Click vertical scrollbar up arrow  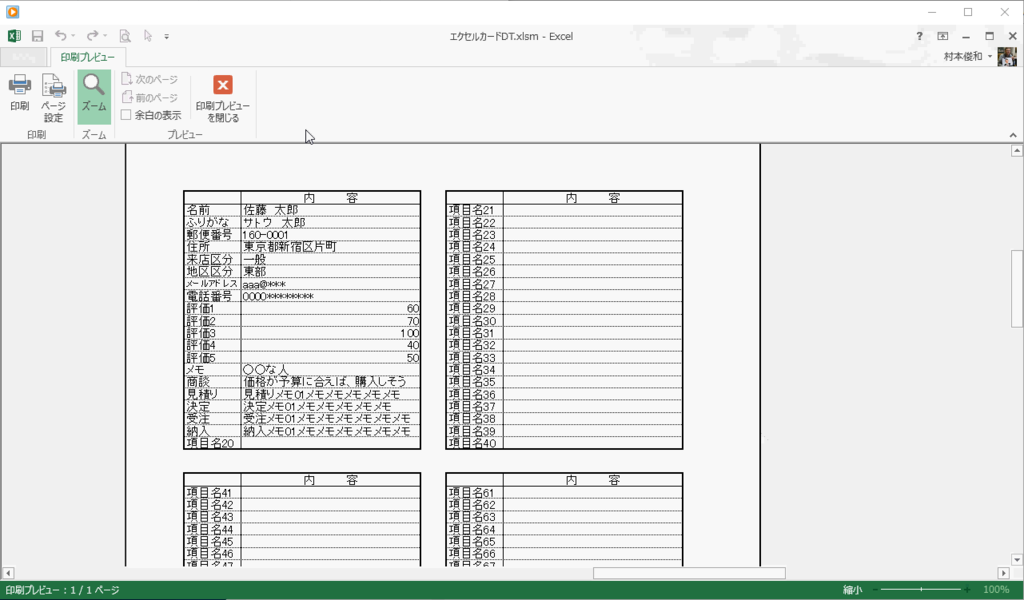1017,151
